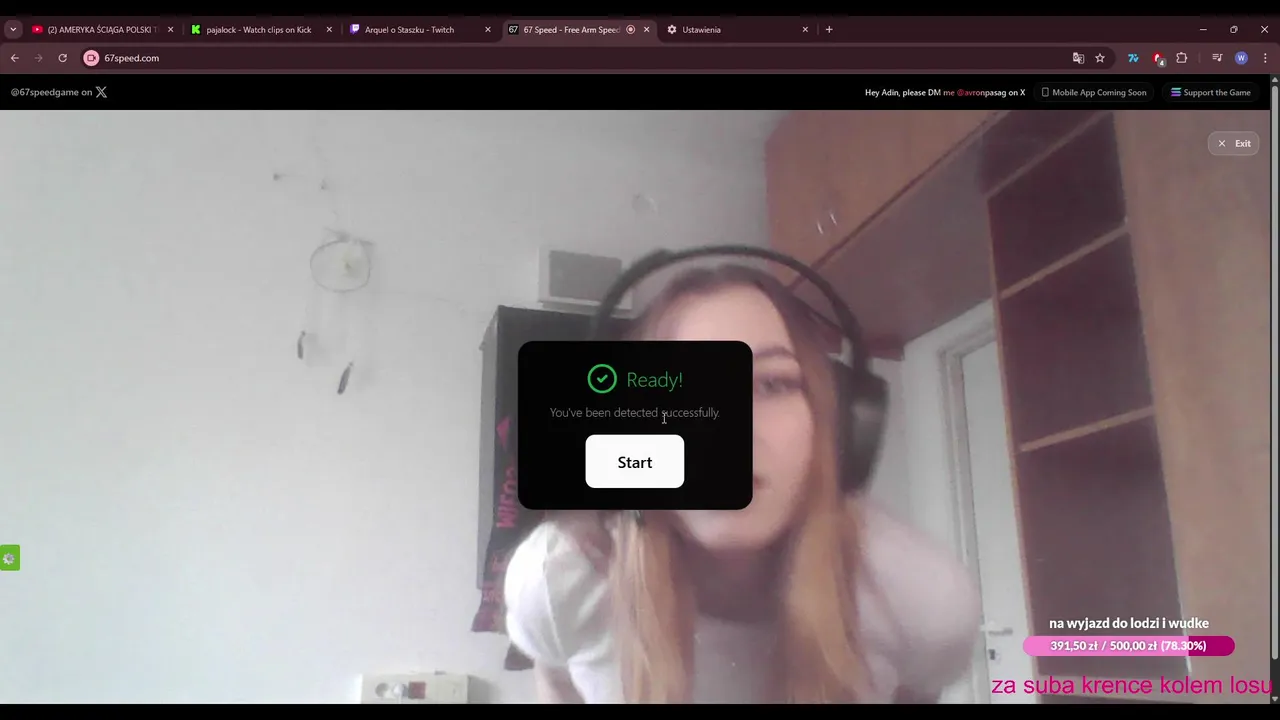Restore down the browser window
The width and height of the screenshot is (1280, 720).
pyautogui.click(x=1234, y=29)
